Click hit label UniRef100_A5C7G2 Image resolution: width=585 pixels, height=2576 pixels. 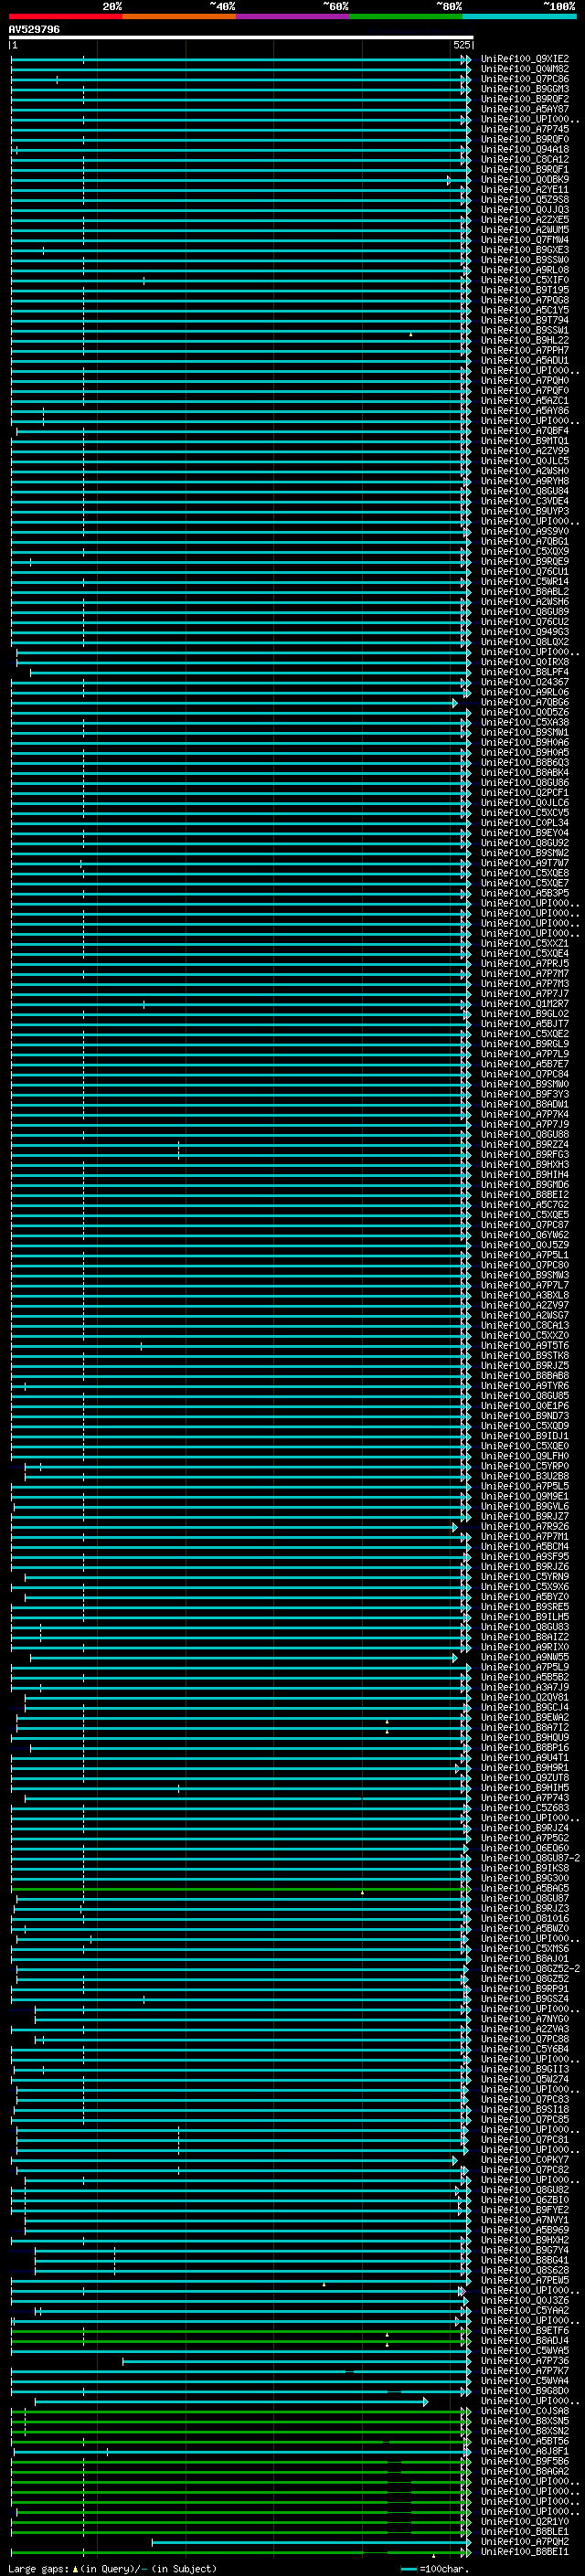pyautogui.click(x=525, y=1205)
